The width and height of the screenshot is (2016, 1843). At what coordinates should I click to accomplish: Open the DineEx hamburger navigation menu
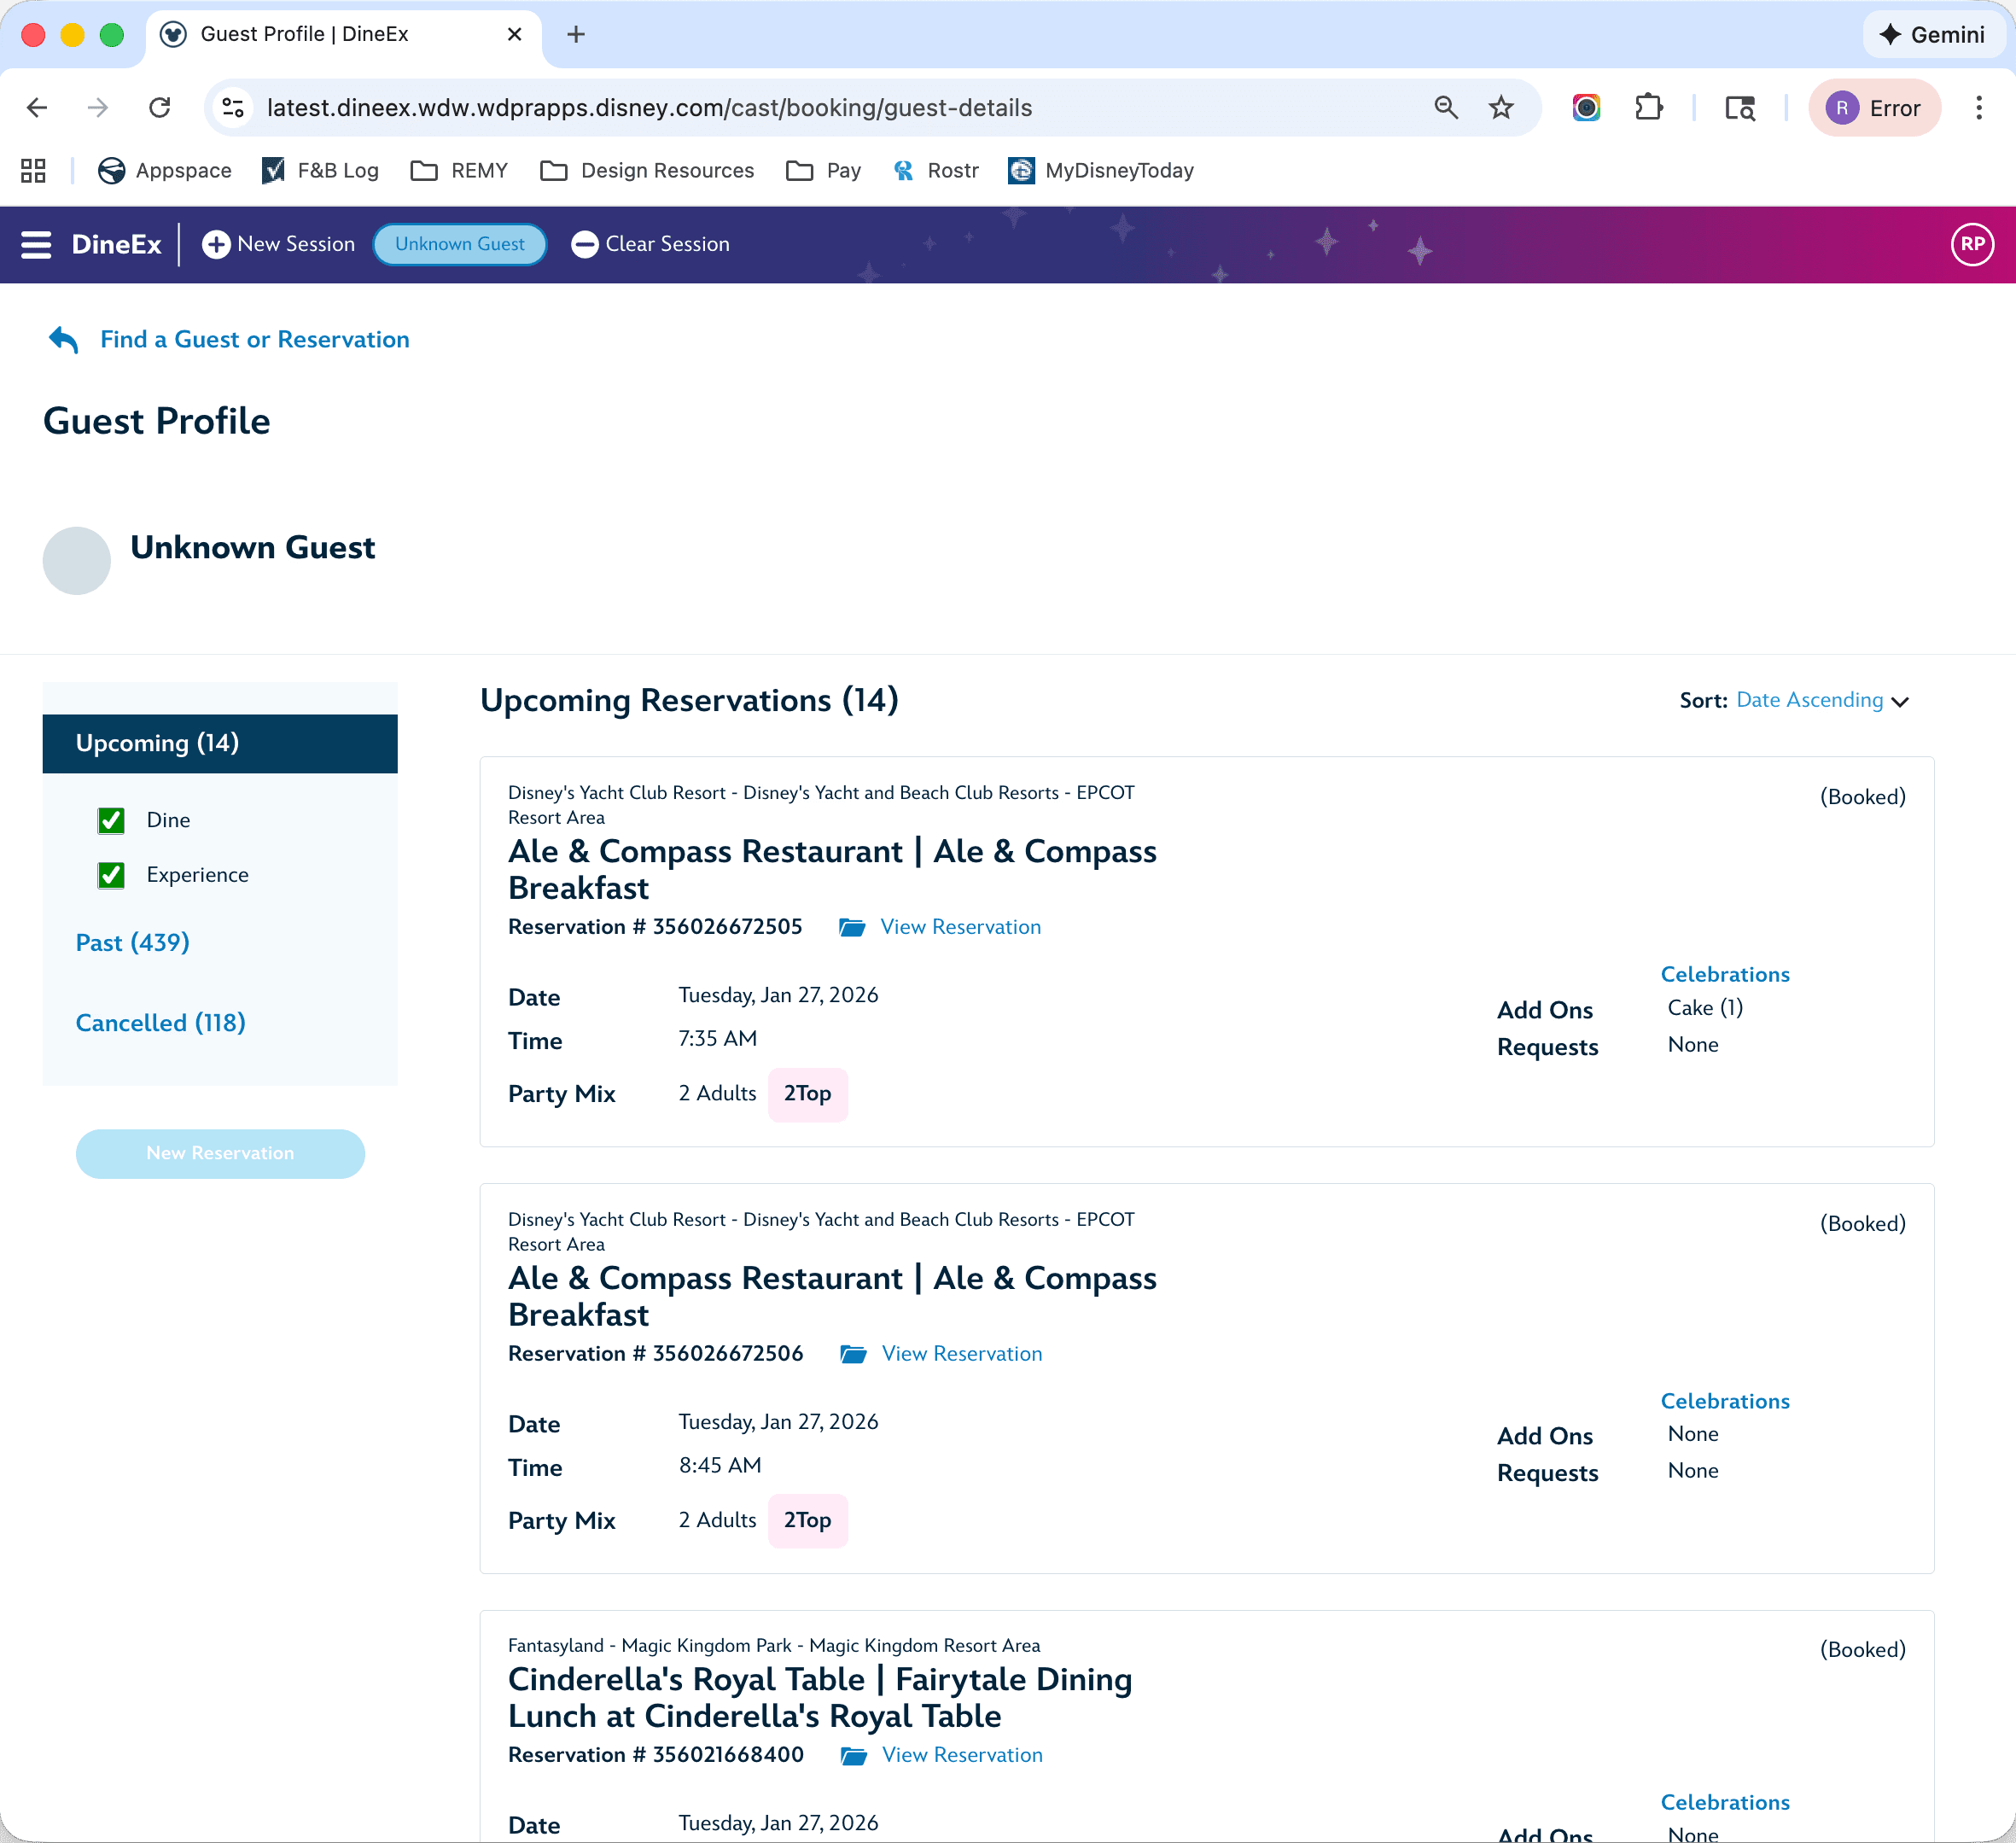(35, 245)
